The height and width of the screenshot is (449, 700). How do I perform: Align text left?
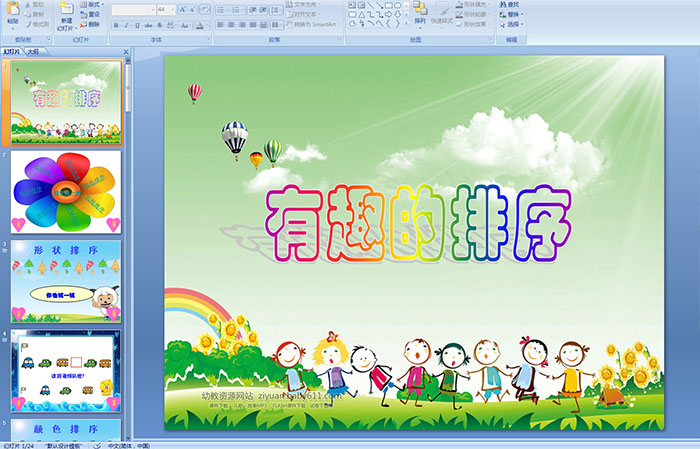221,25
